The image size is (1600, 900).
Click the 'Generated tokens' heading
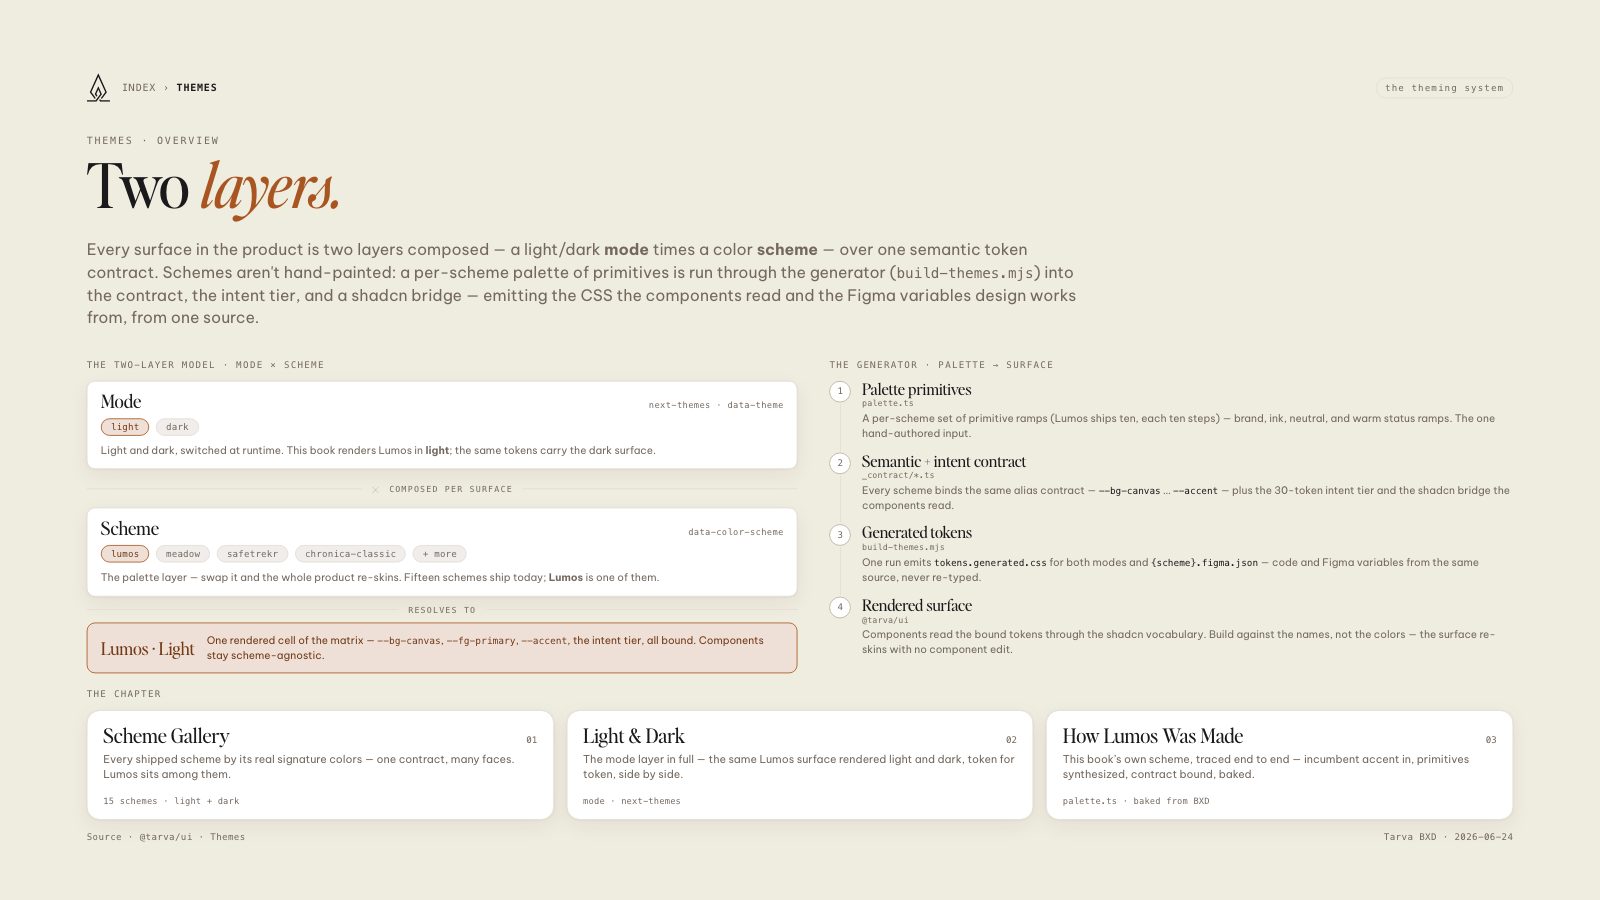pyautogui.click(x=917, y=533)
